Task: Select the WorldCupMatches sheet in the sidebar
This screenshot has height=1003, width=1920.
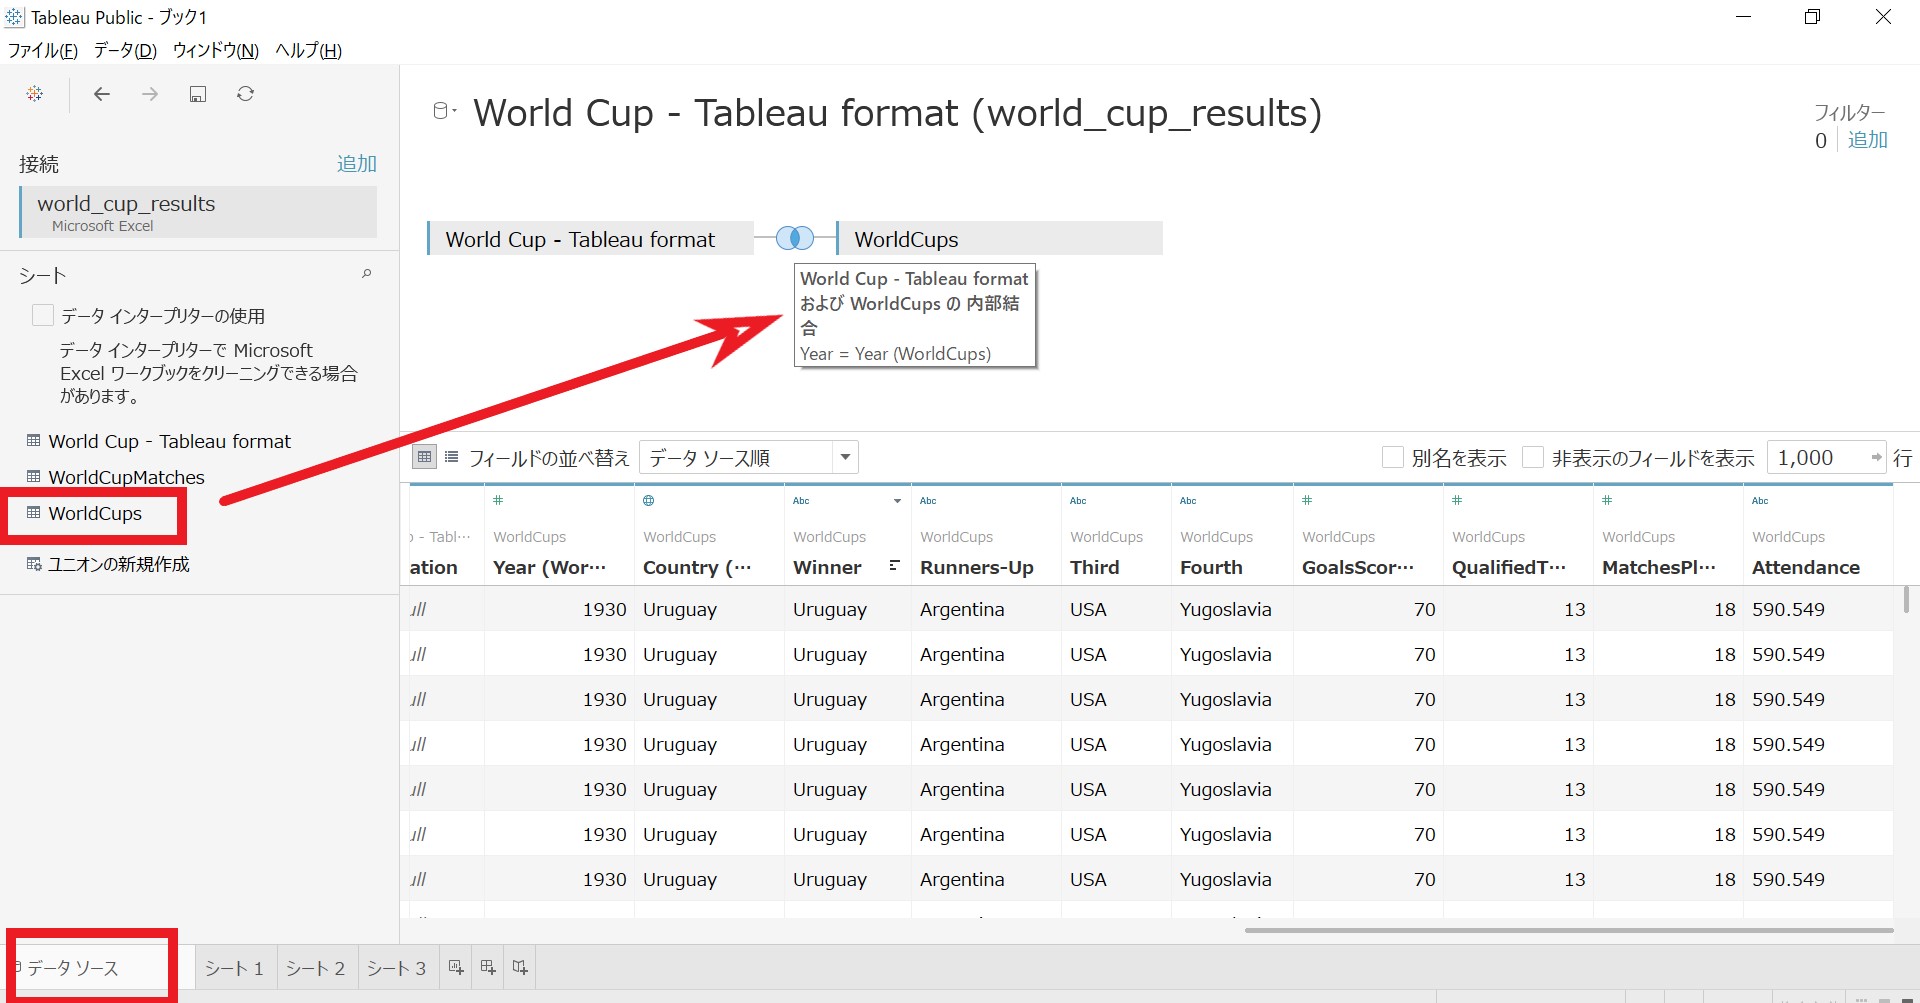Action: (127, 477)
